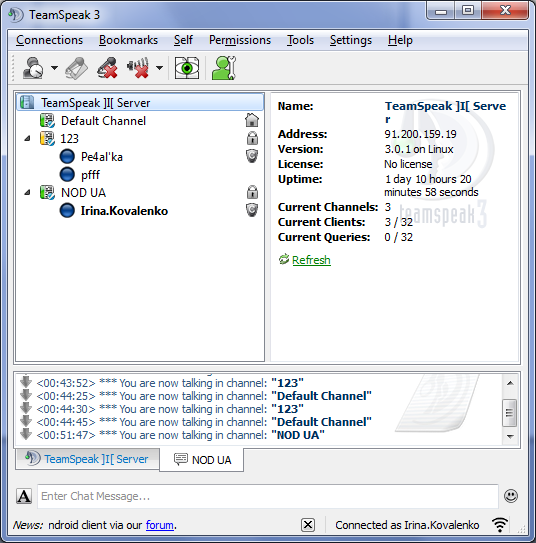This screenshot has height=543, width=536.
Task: Open the Bookmarks menu
Action: (x=128, y=40)
